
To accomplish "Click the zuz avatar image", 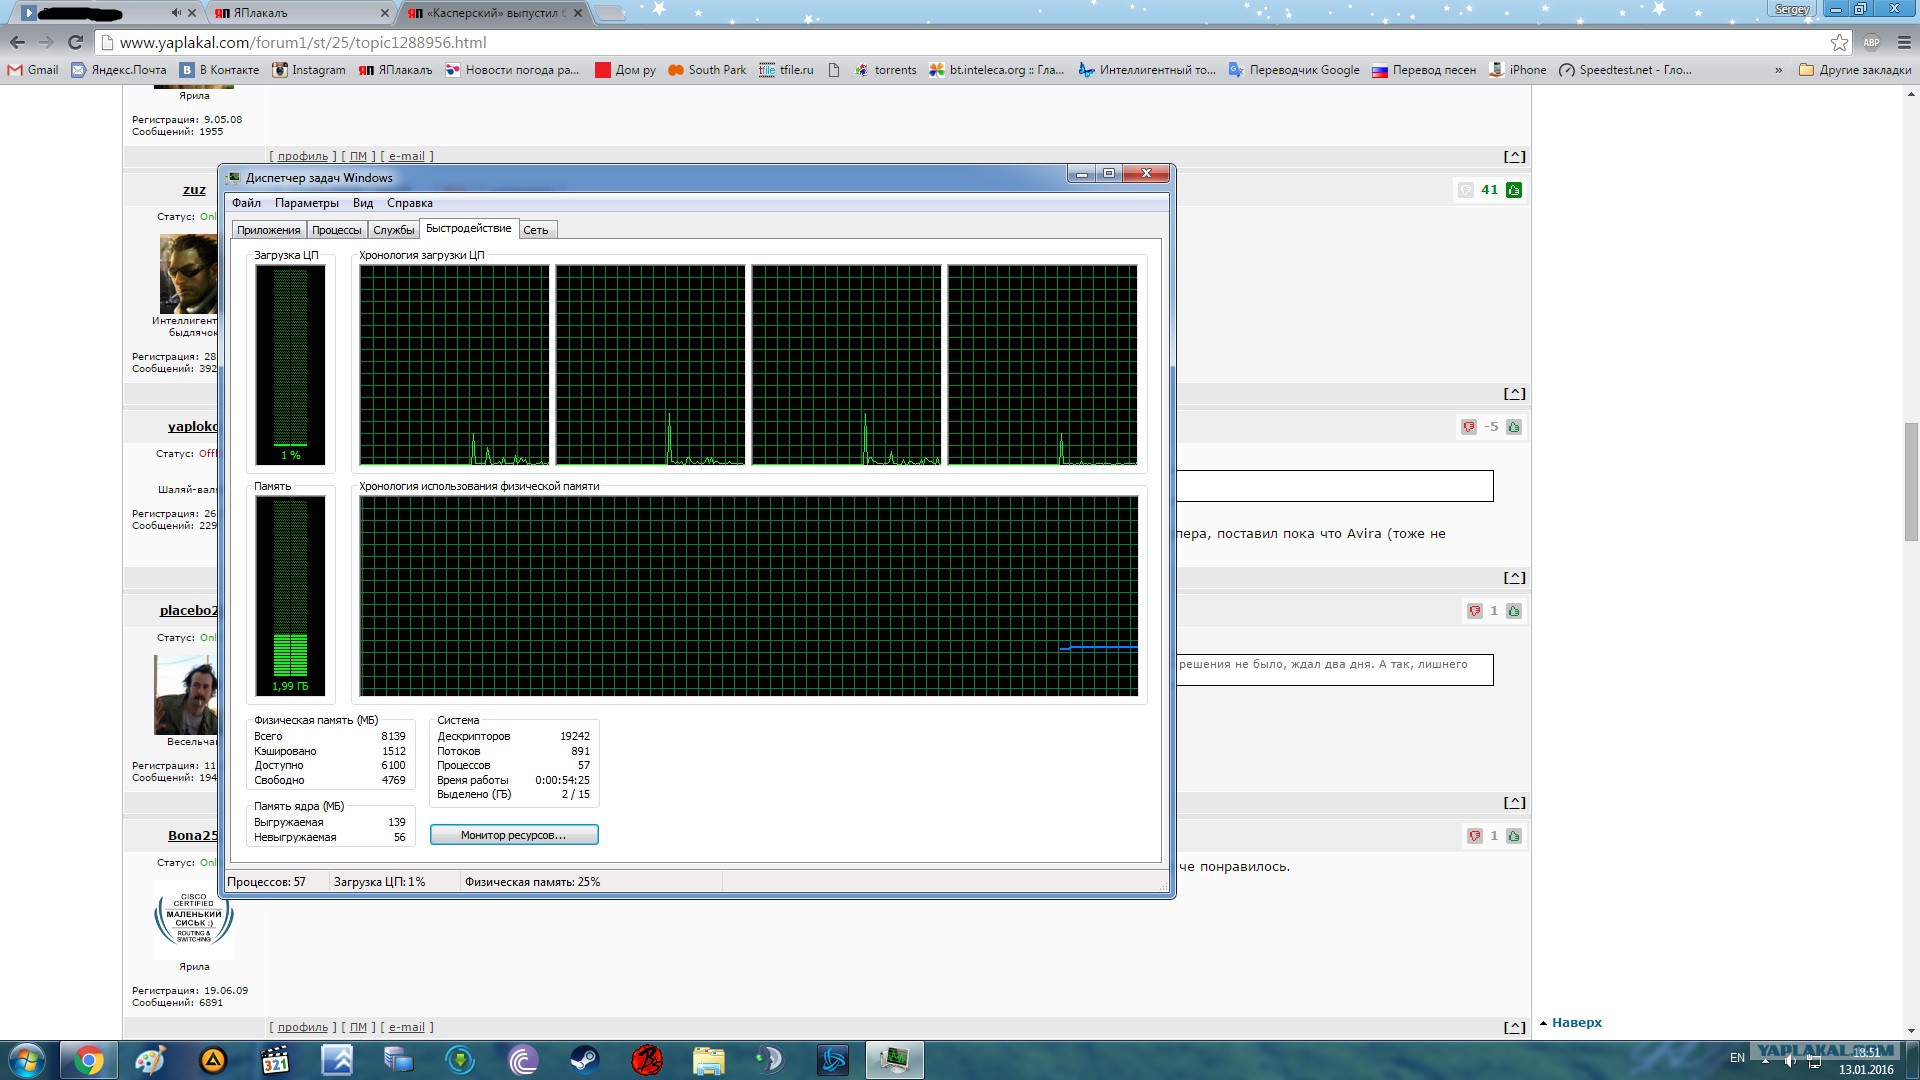I will [189, 274].
